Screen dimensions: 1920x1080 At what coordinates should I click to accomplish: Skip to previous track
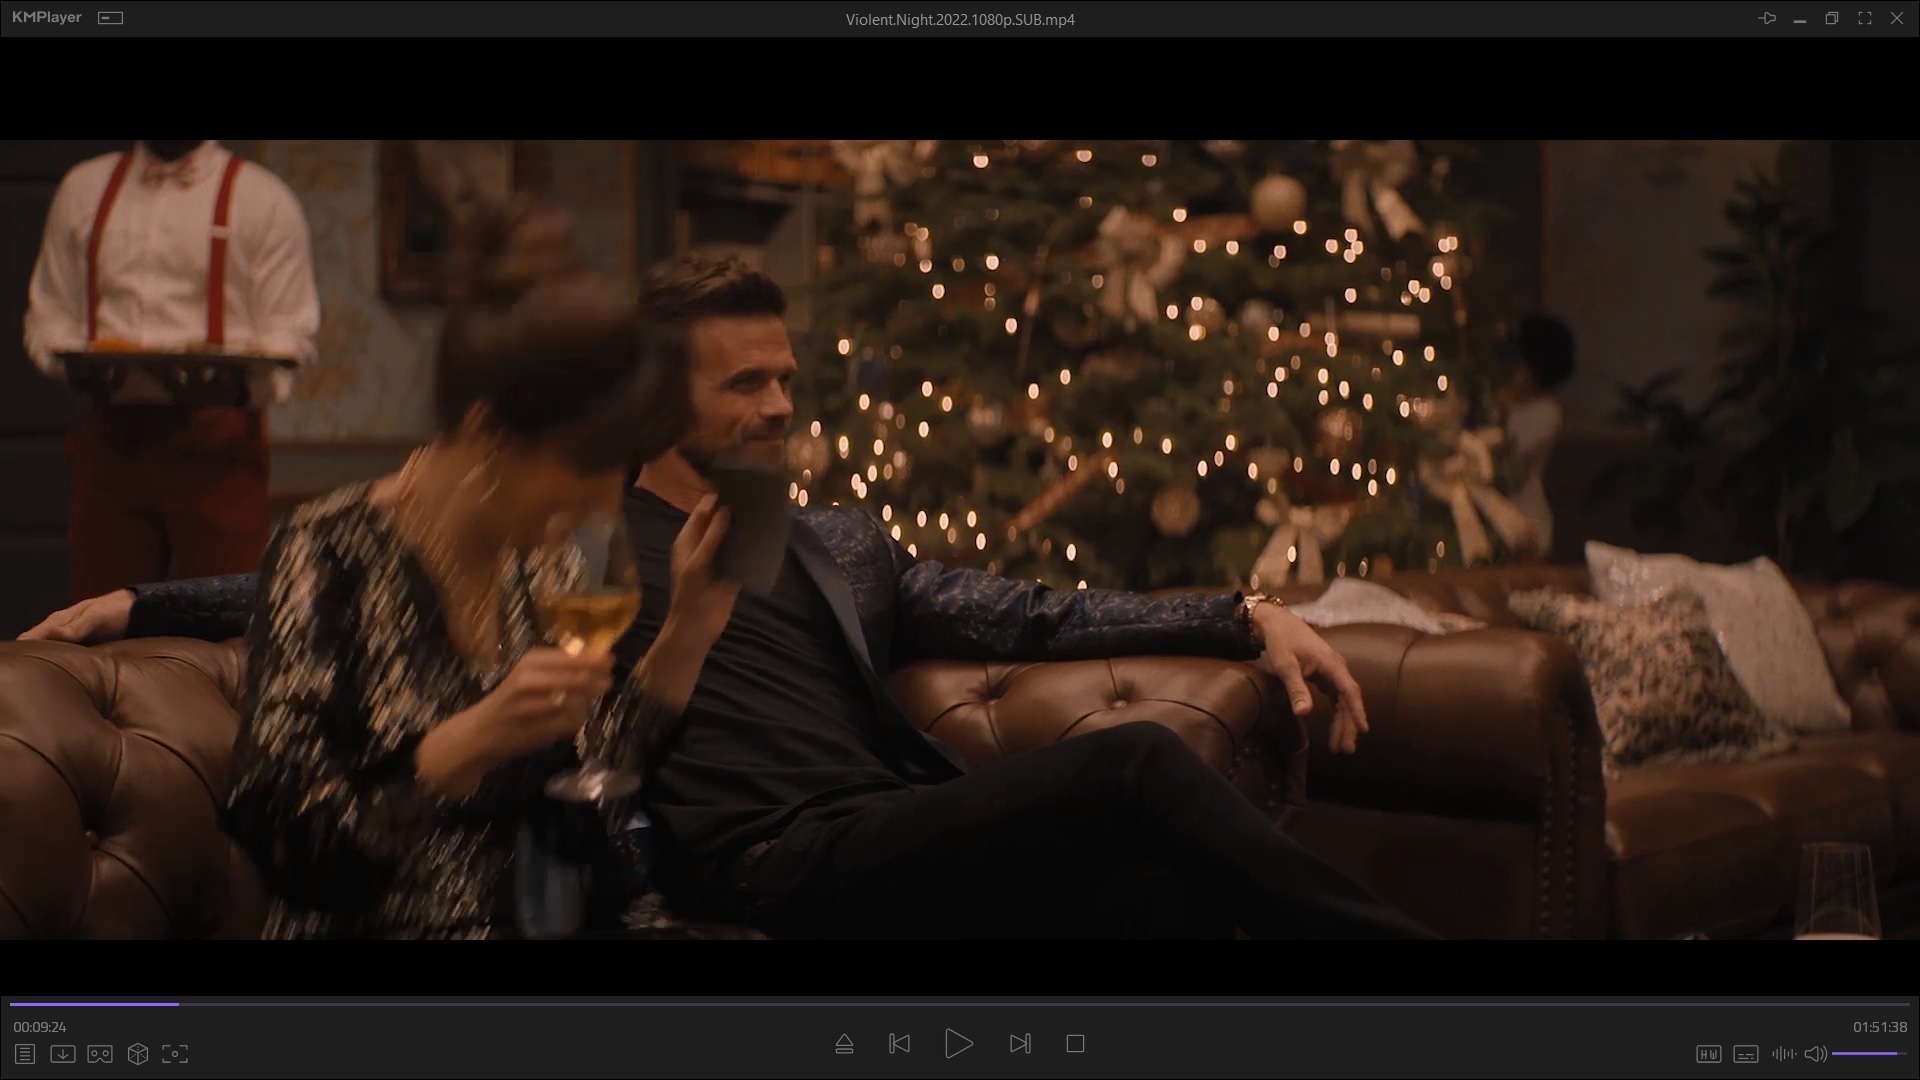(899, 1044)
